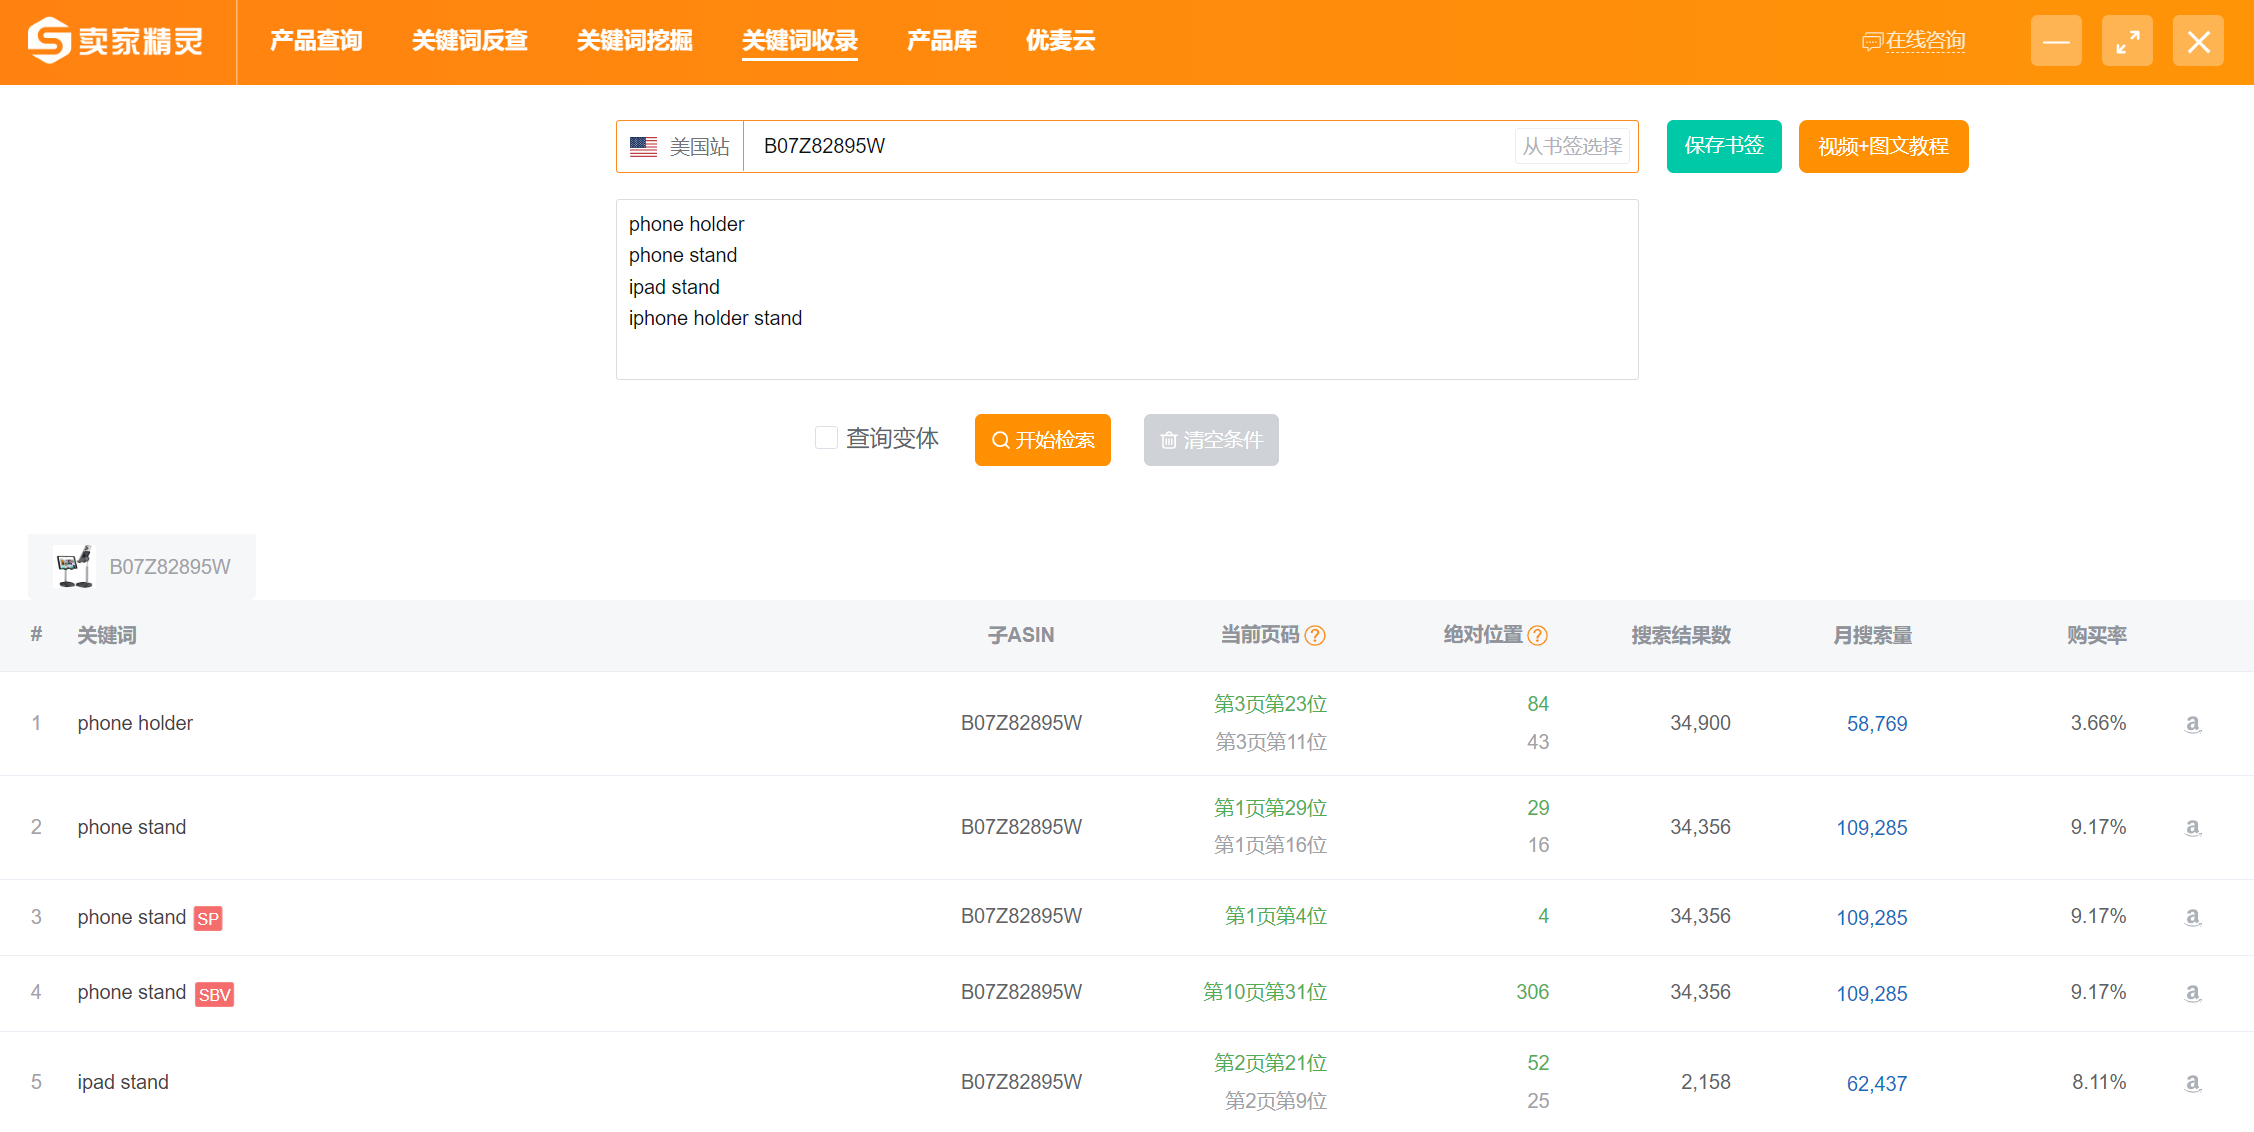Open the 产品库 menu item
Screen dimensions: 2254x1132
941,41
